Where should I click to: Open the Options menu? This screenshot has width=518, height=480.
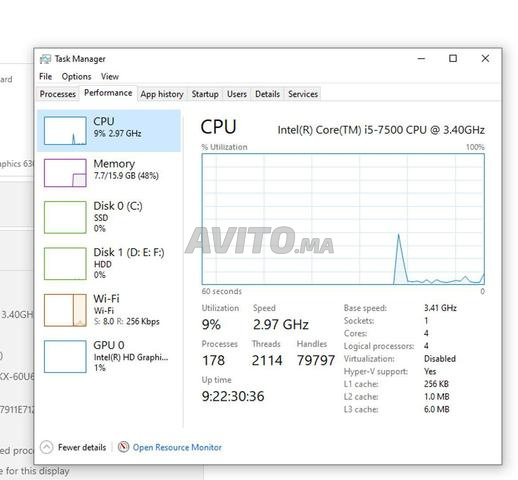(76, 77)
